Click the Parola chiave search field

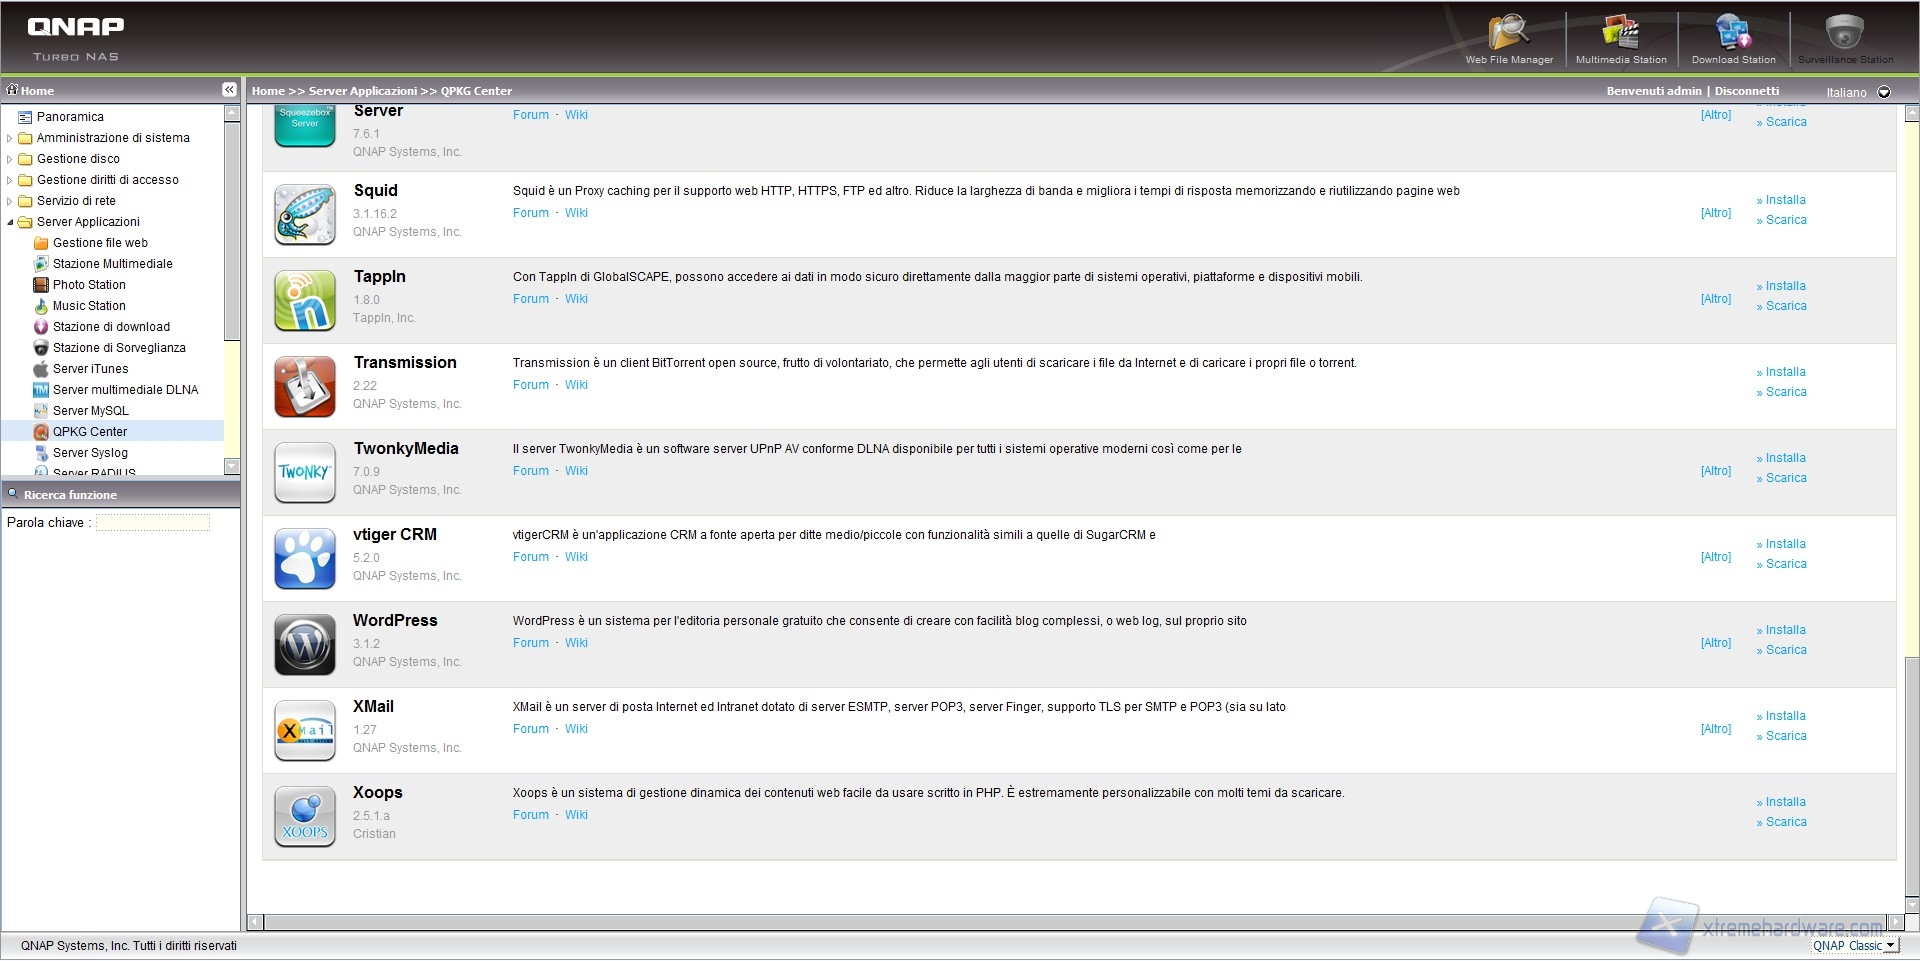[153, 522]
